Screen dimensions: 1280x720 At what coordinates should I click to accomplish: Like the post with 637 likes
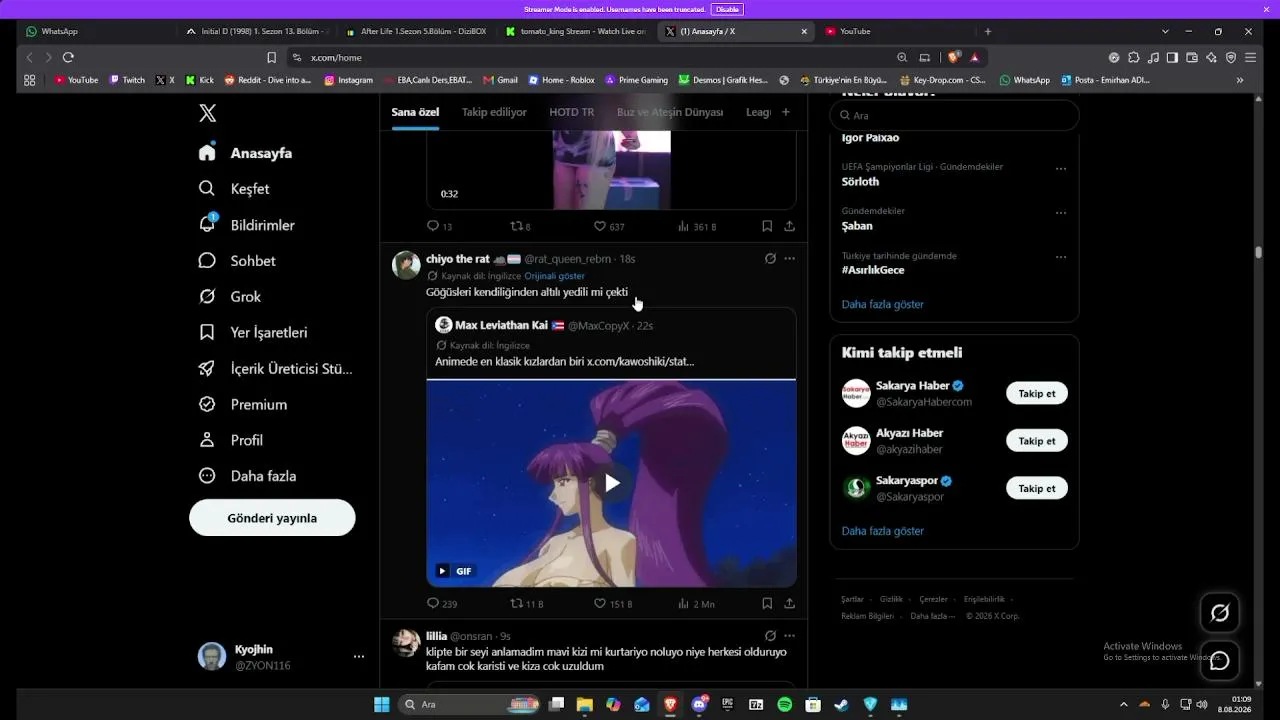click(x=609, y=227)
